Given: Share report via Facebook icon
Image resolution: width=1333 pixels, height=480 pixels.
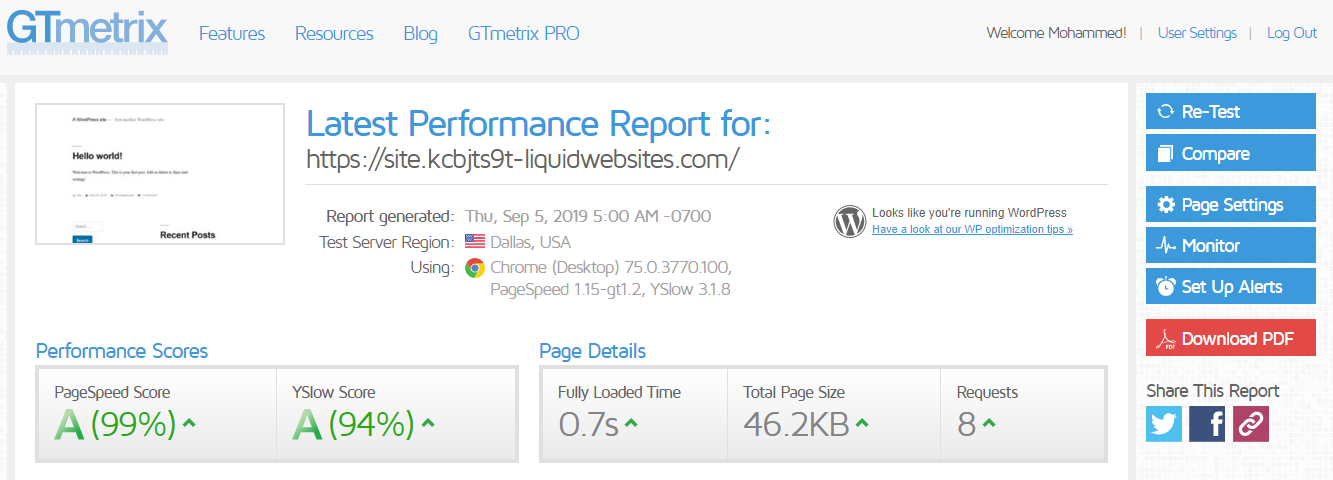Looking at the screenshot, I should tap(1207, 424).
